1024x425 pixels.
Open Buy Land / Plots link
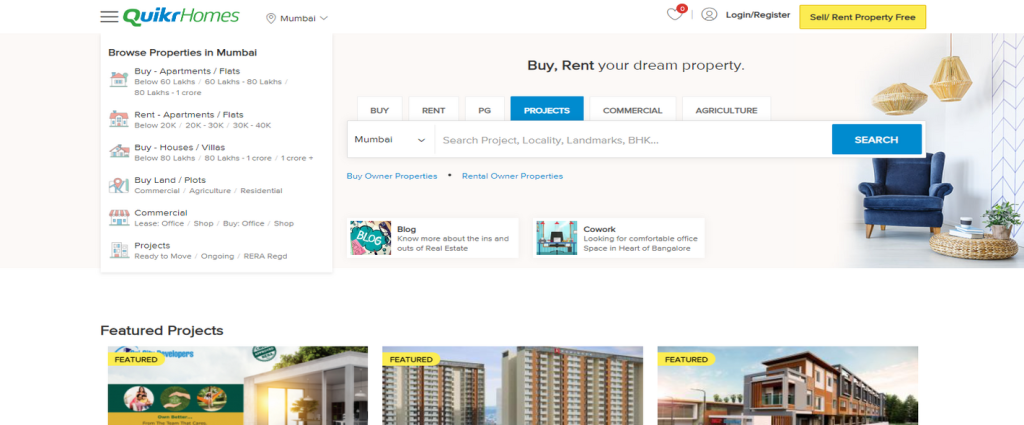[x=170, y=180]
